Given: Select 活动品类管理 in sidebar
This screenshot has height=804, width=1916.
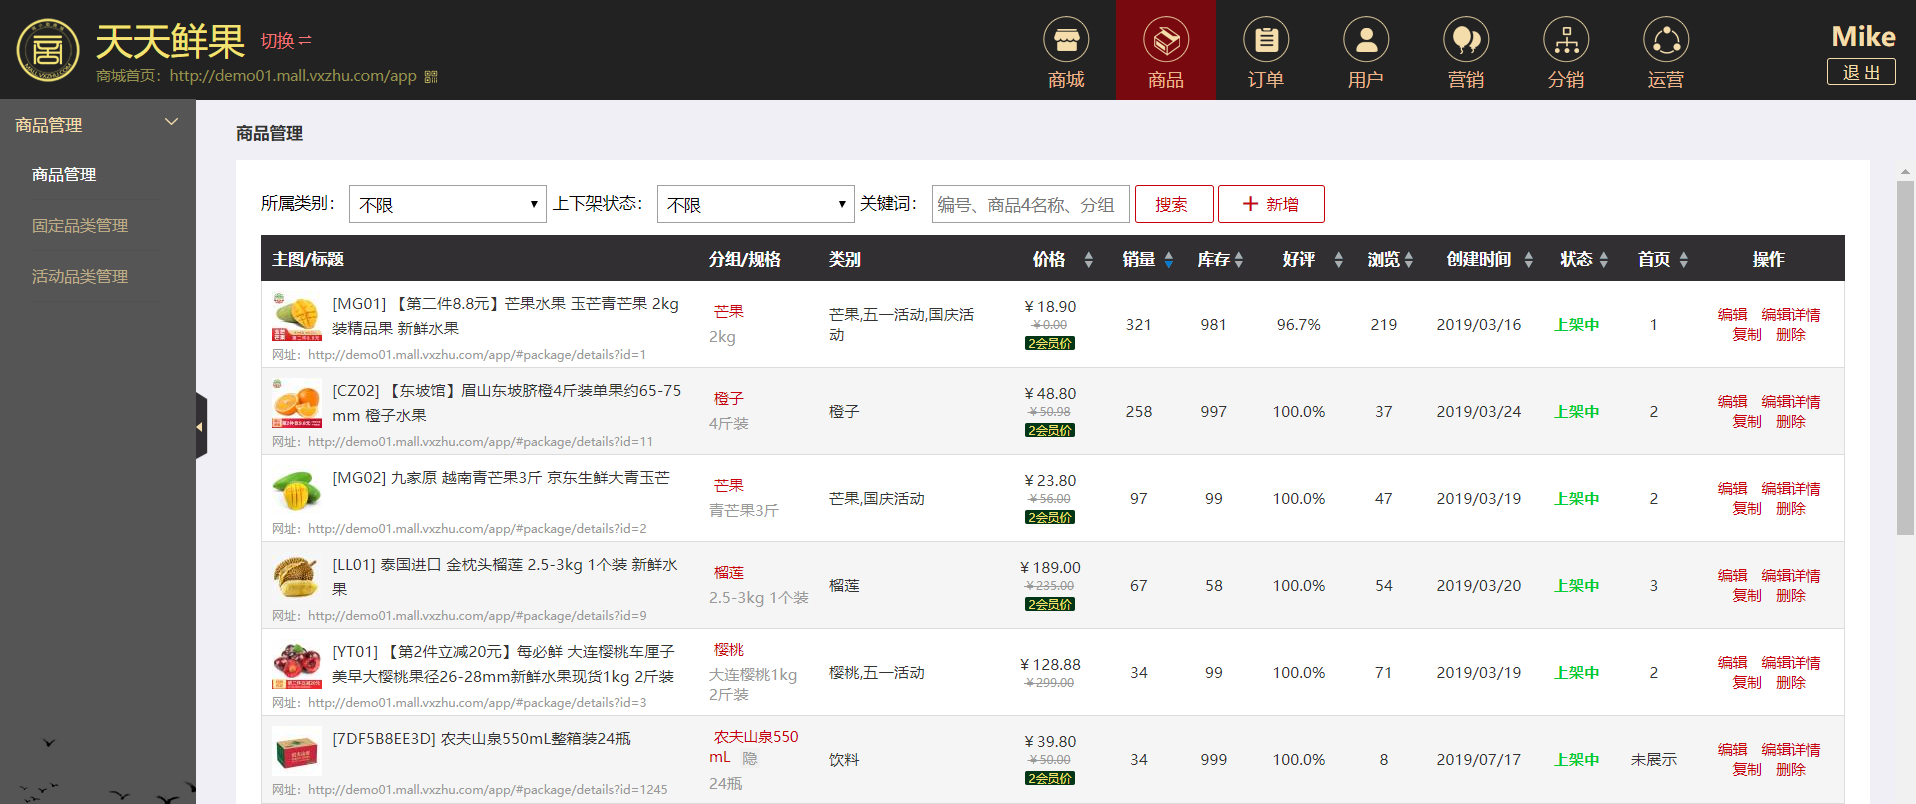Looking at the screenshot, I should tap(80, 277).
